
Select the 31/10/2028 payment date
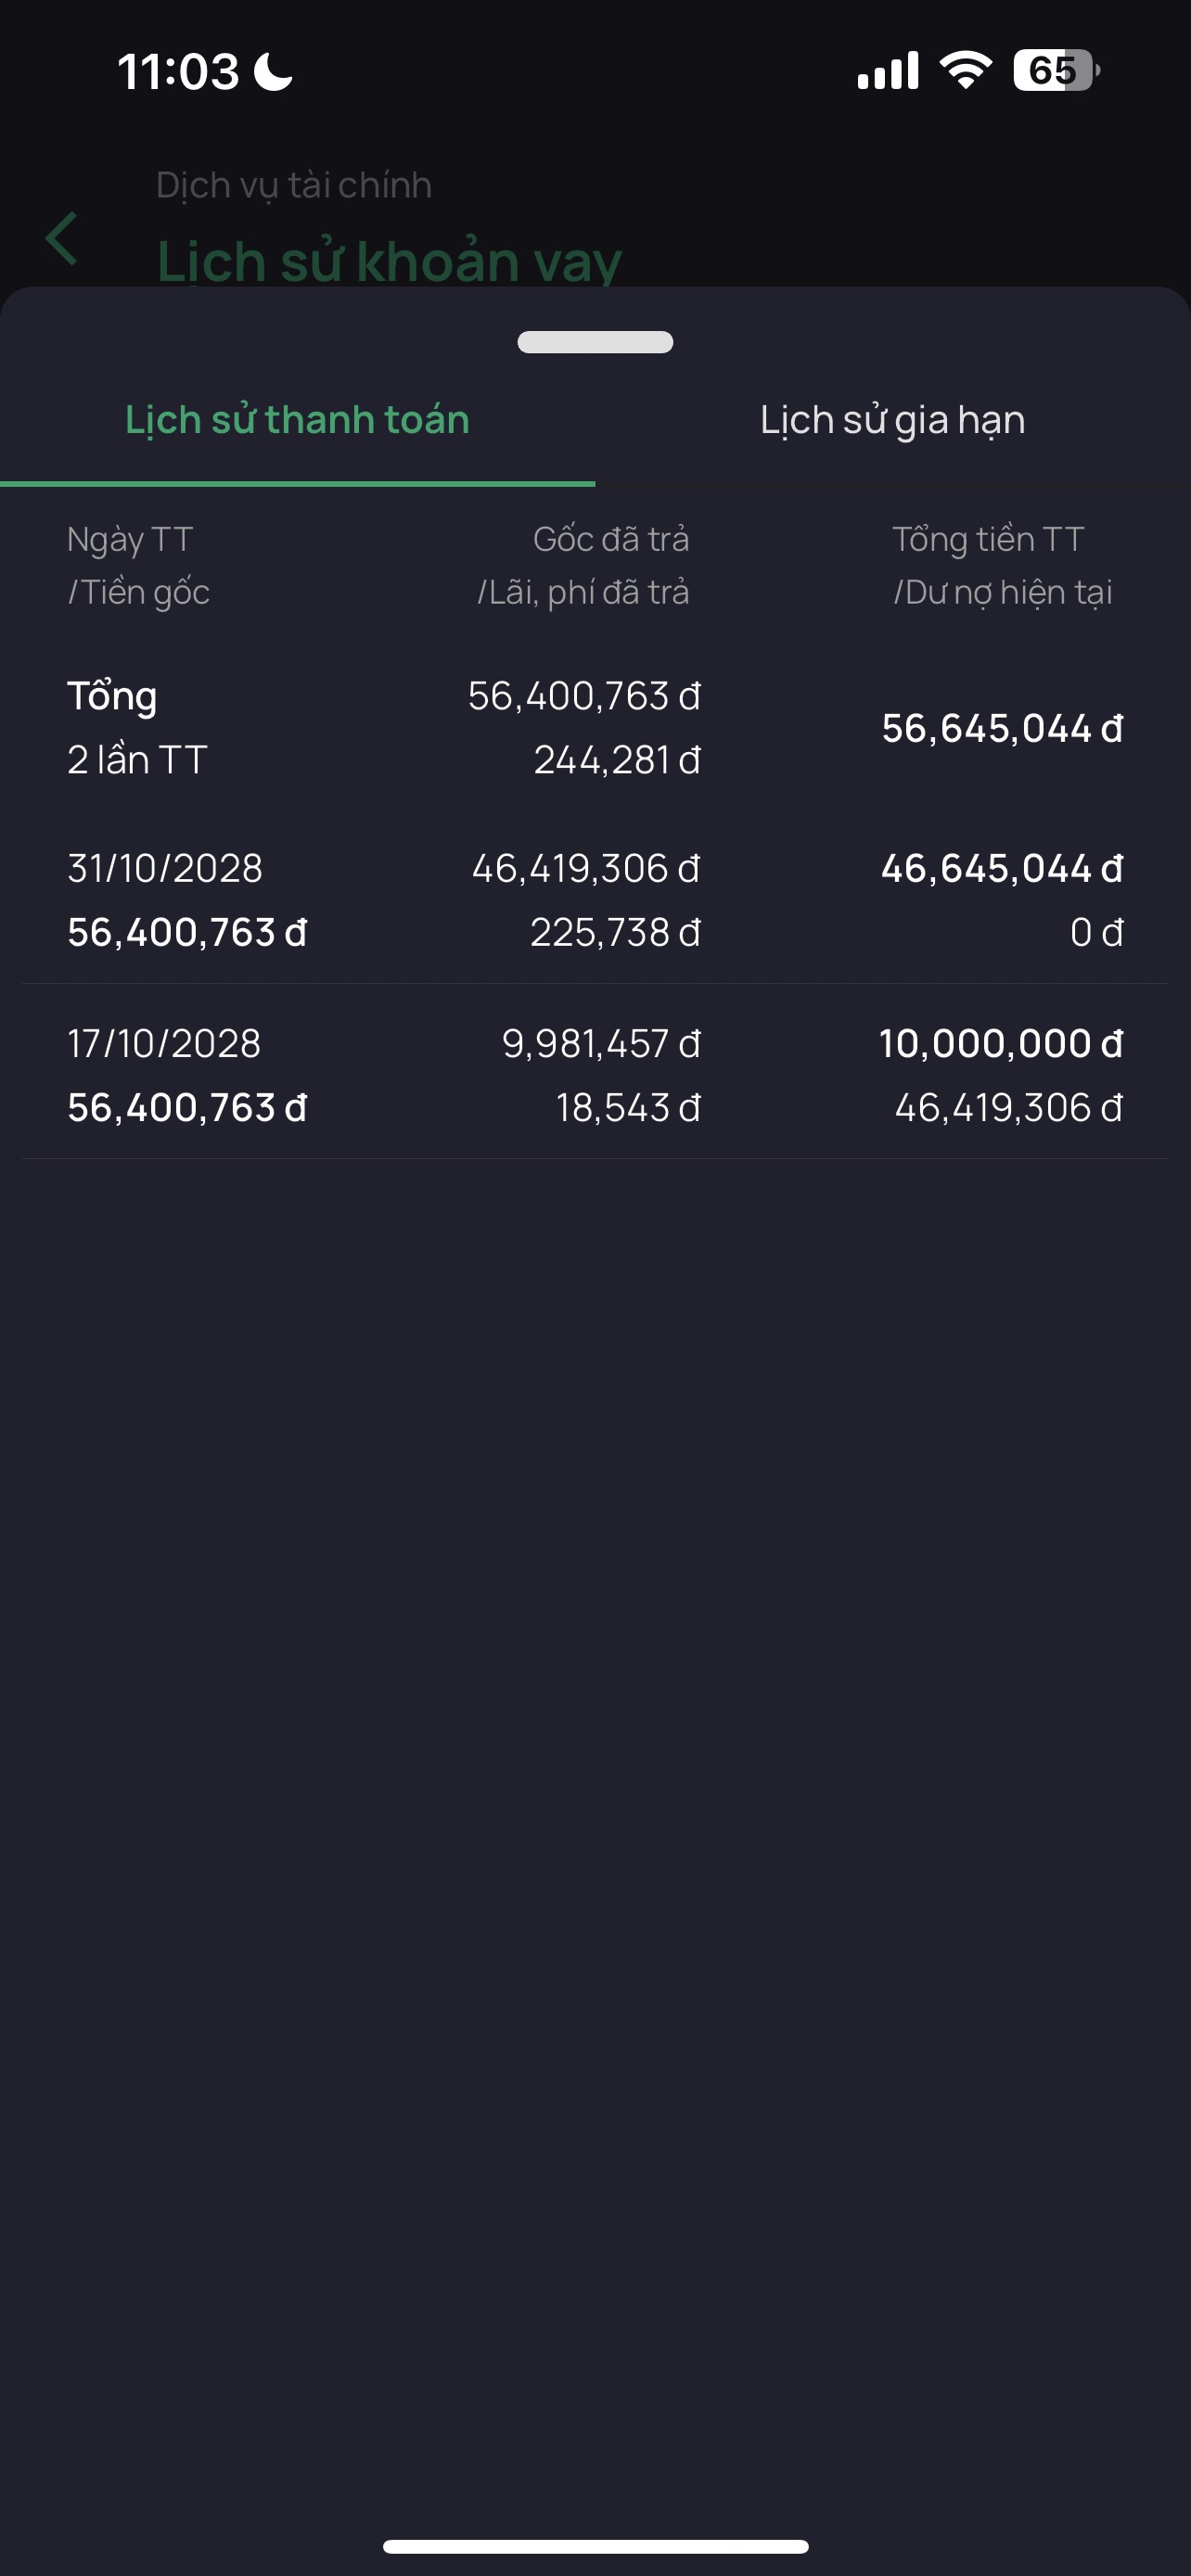[165, 868]
